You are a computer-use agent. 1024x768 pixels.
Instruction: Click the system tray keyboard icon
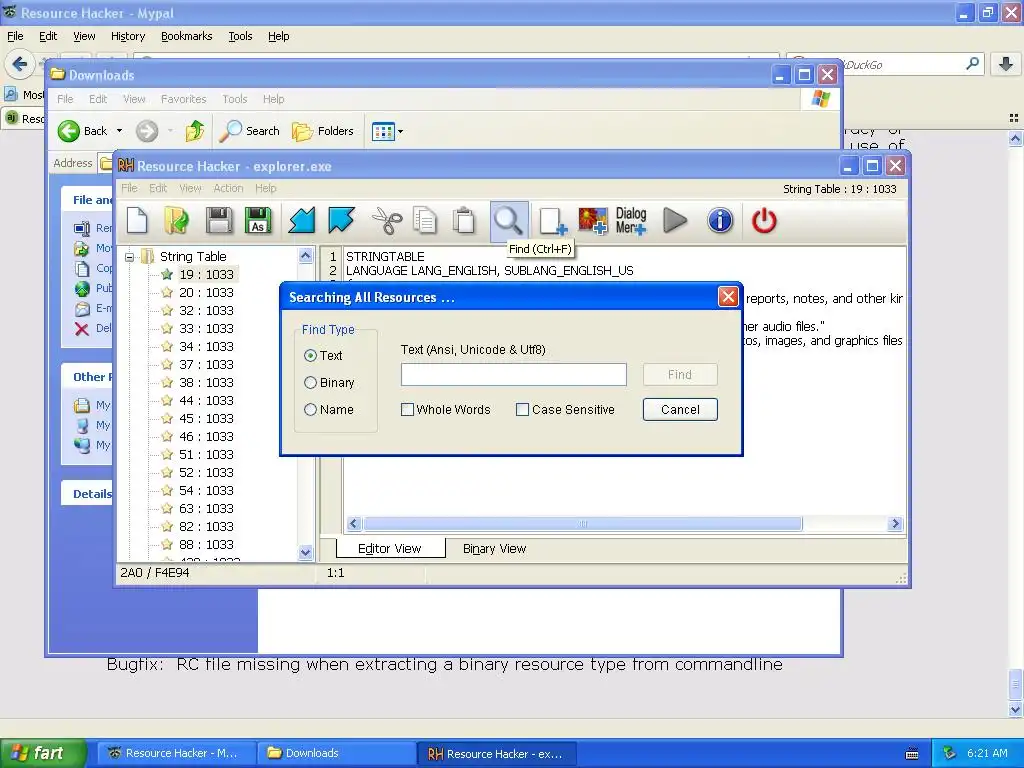pyautogui.click(x=912, y=754)
